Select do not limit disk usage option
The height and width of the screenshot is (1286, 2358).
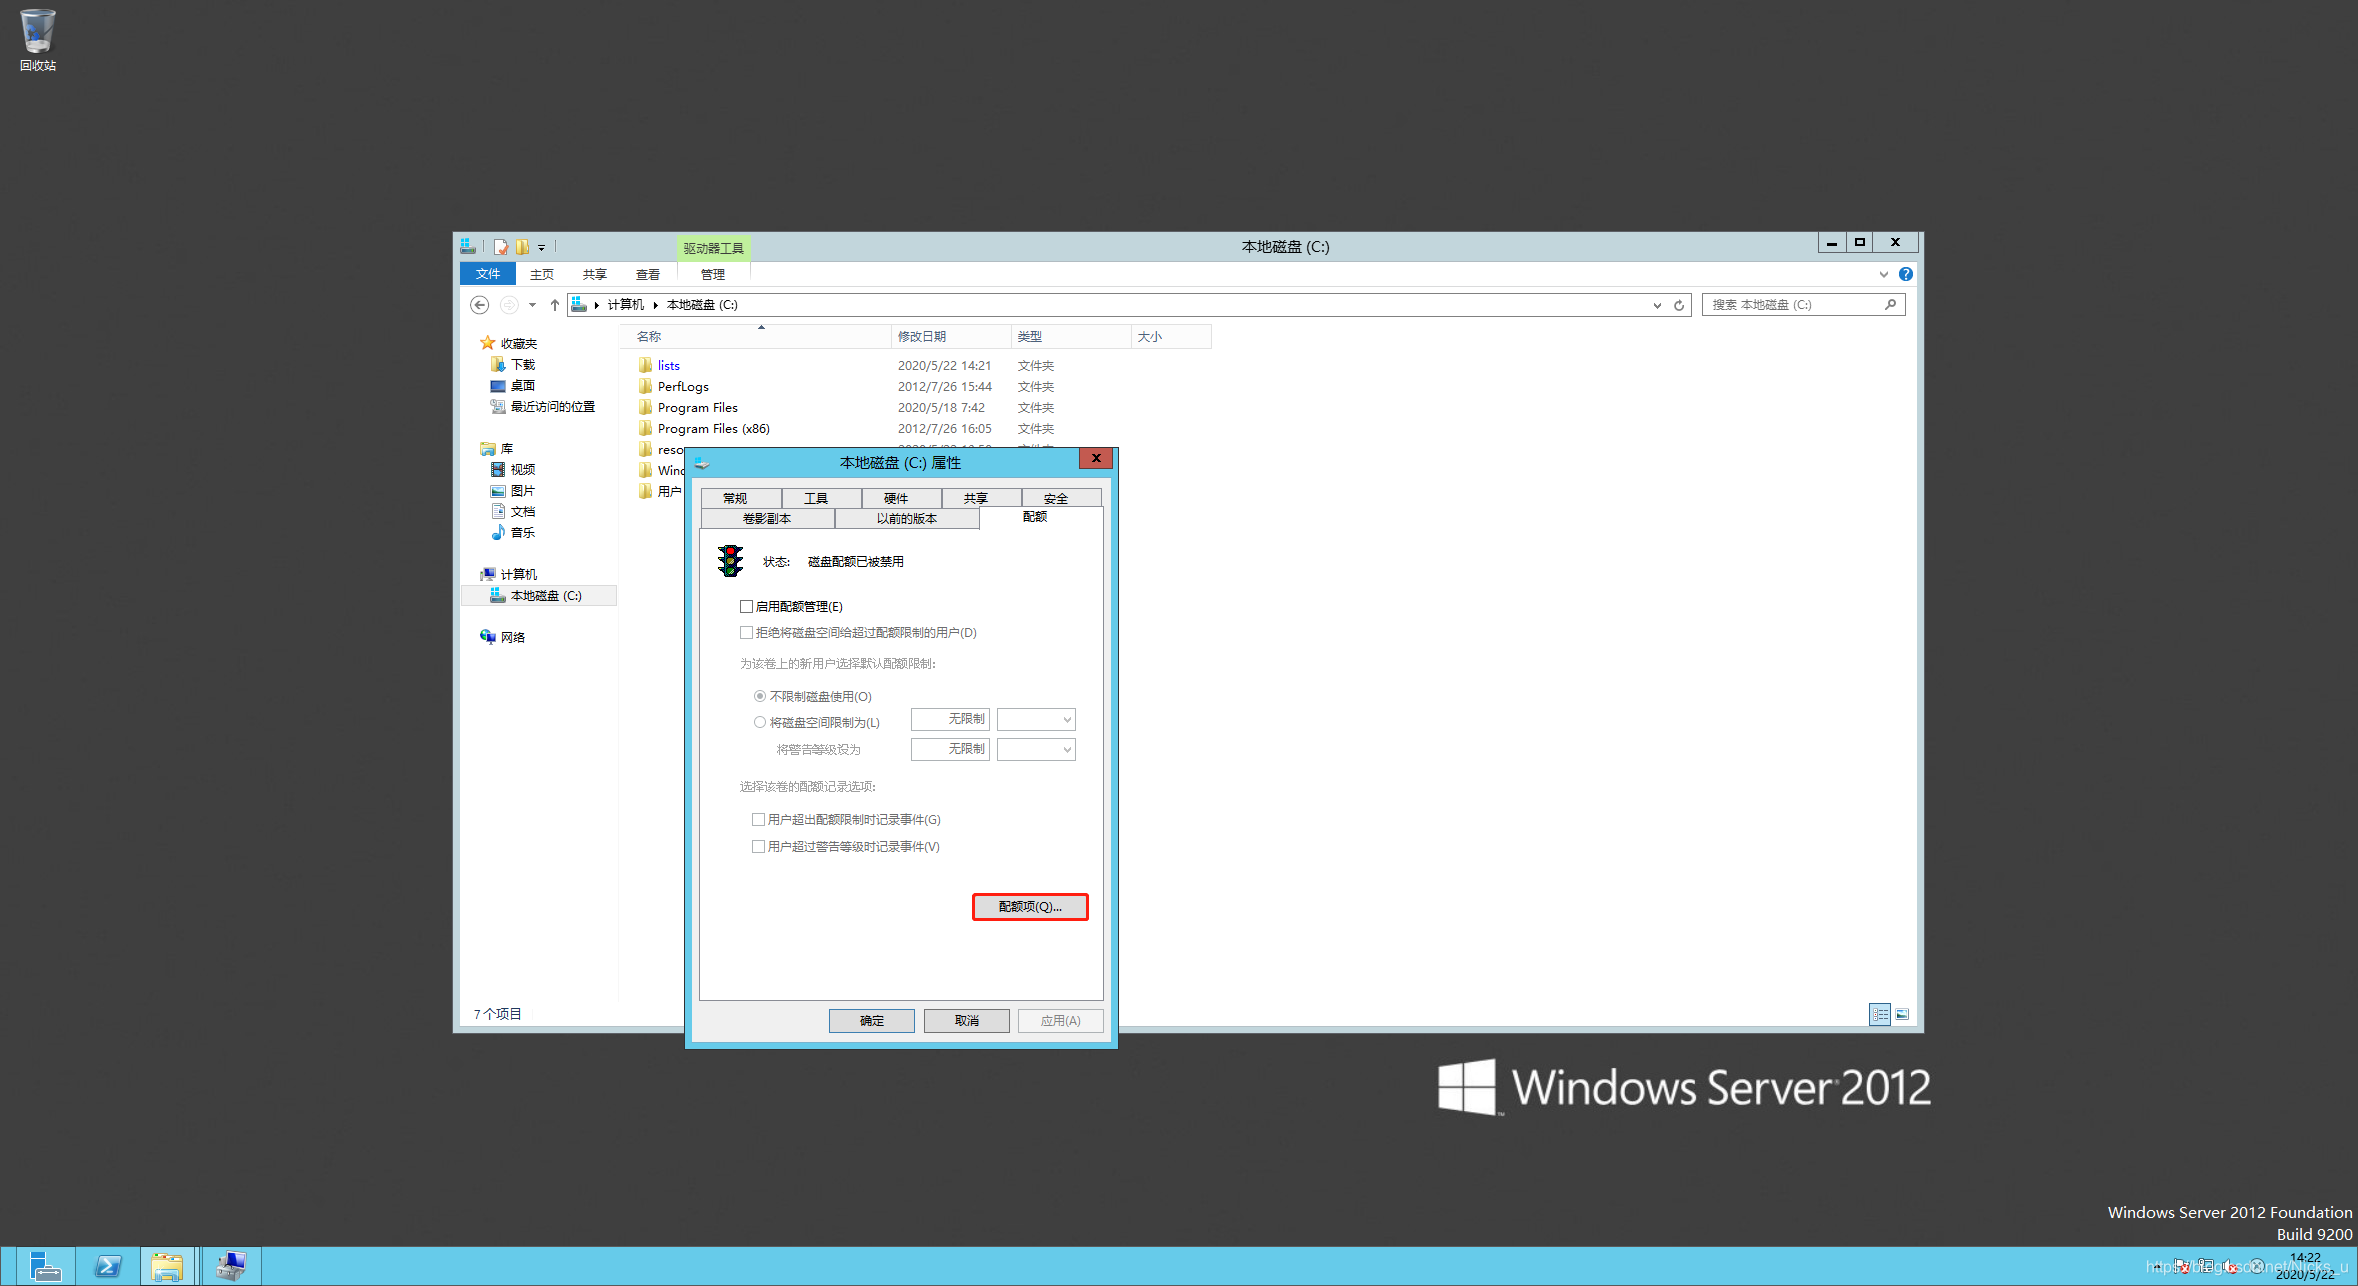pyautogui.click(x=760, y=696)
